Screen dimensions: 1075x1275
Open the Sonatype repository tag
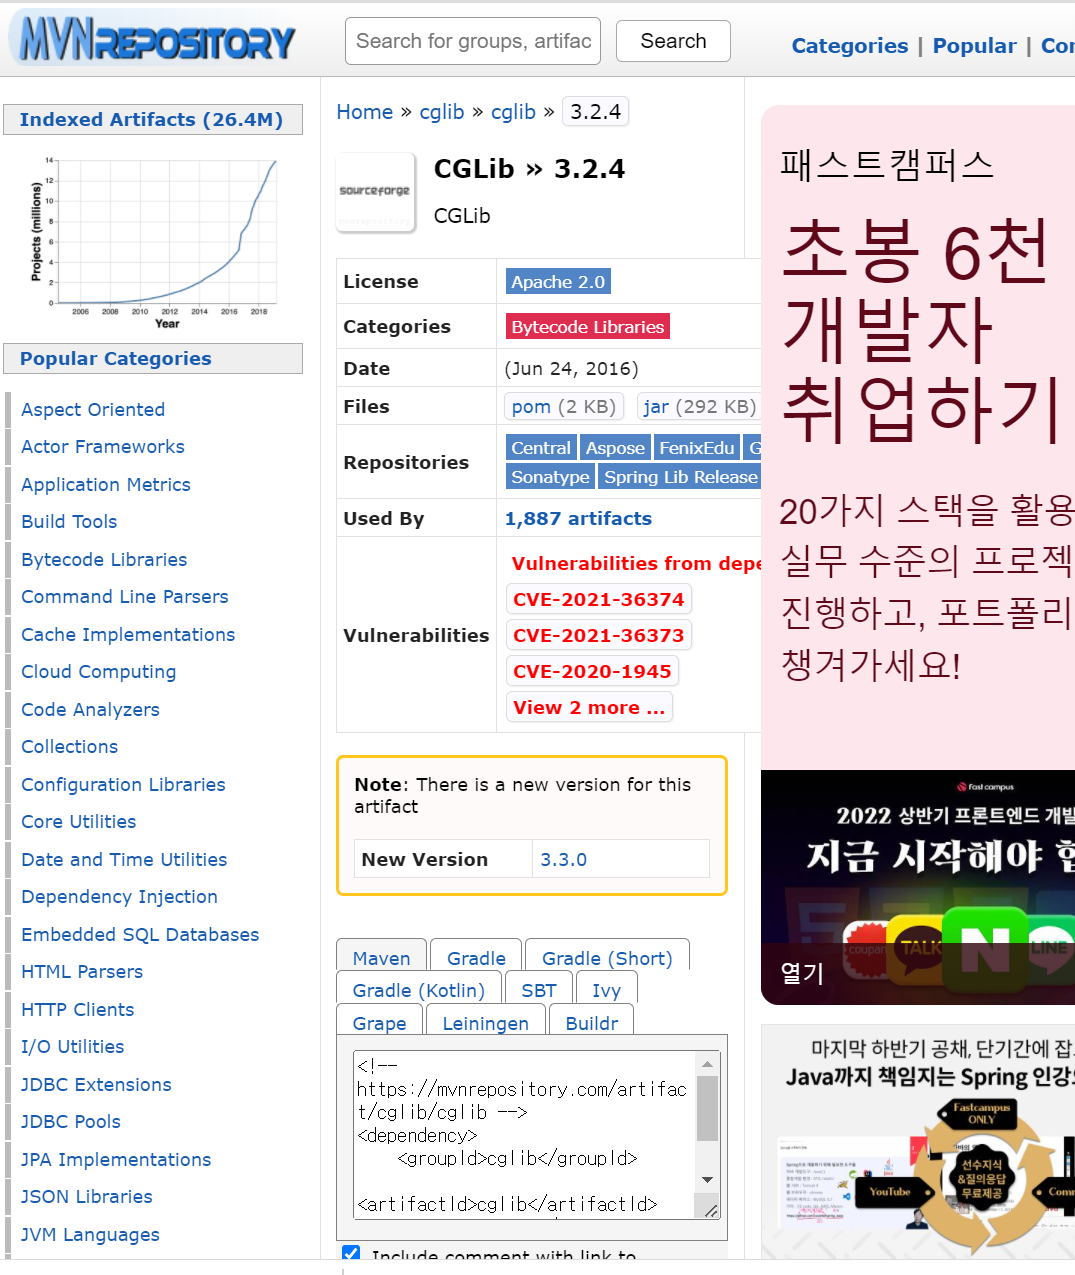(x=551, y=477)
